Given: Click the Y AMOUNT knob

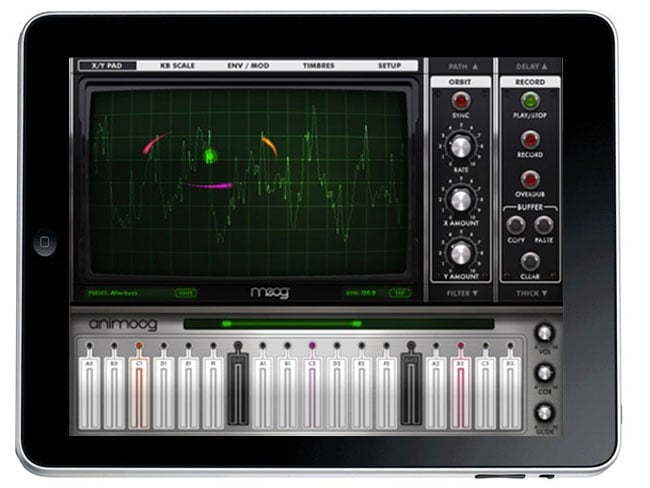Looking at the screenshot, I should coord(461,253).
